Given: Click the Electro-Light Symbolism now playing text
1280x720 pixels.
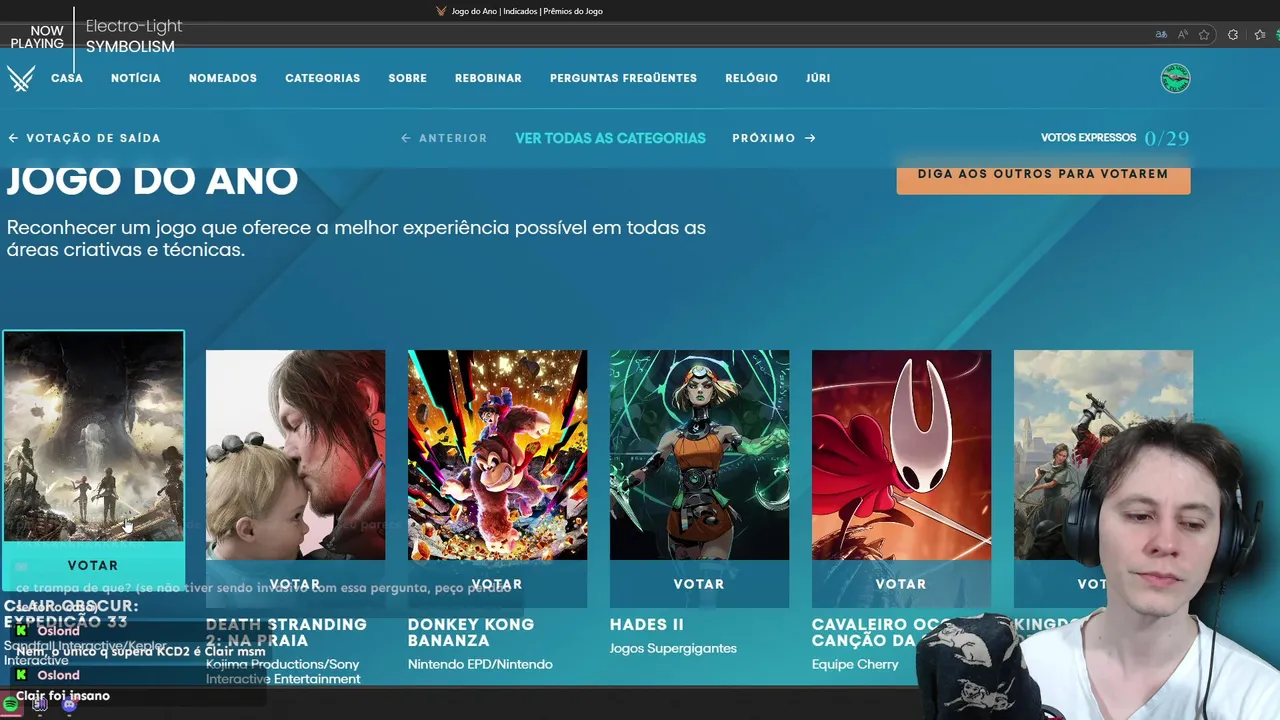Looking at the screenshot, I should [134, 36].
